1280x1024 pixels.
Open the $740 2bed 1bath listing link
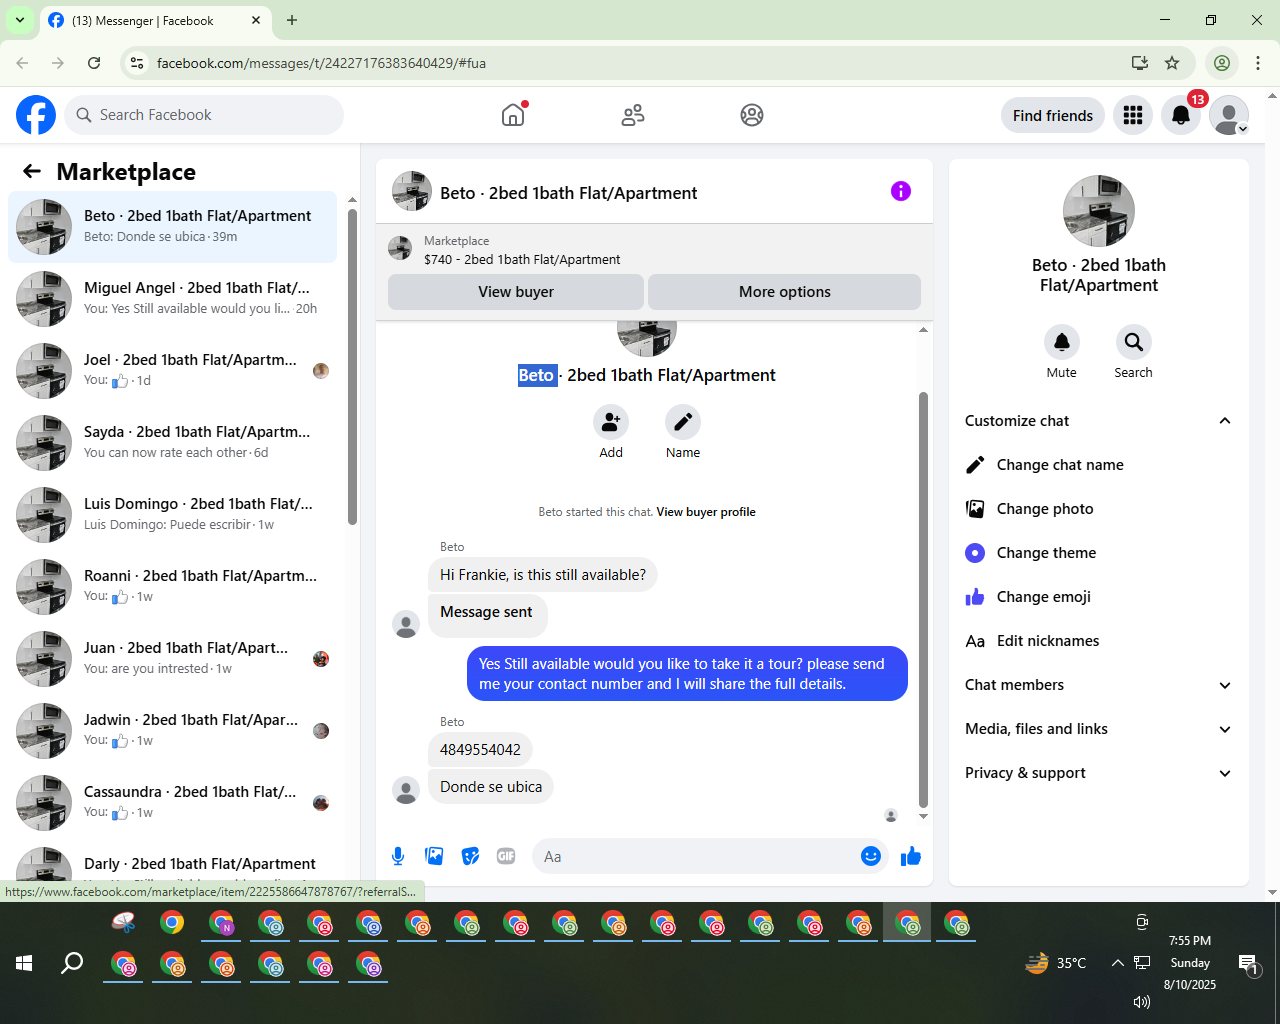(522, 259)
